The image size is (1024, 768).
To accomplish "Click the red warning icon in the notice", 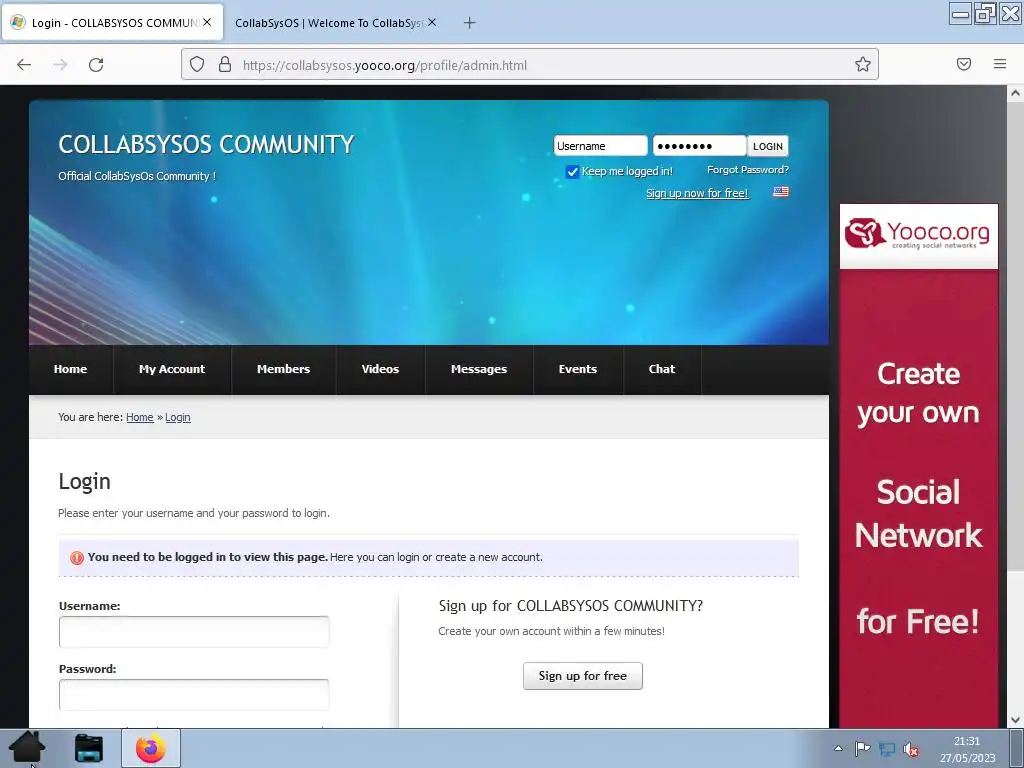I will tap(77, 558).
